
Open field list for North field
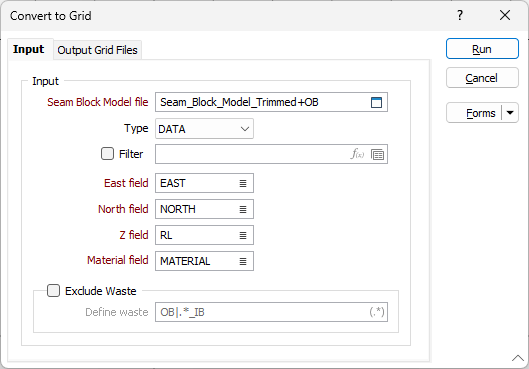(243, 209)
